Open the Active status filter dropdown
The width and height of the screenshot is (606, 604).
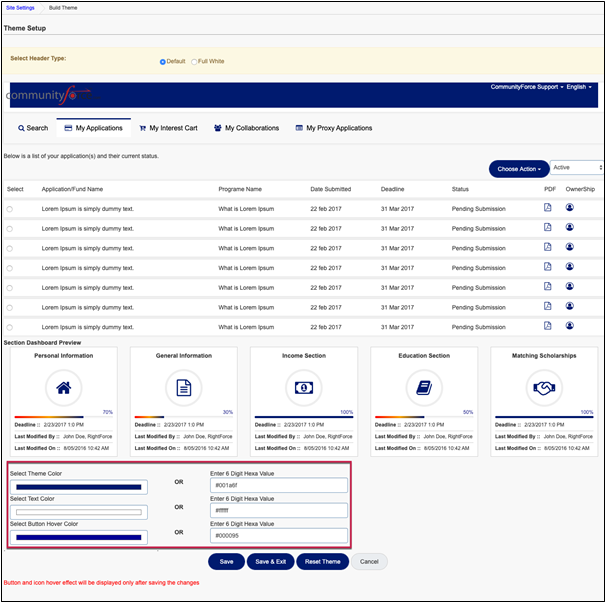[x=576, y=168]
